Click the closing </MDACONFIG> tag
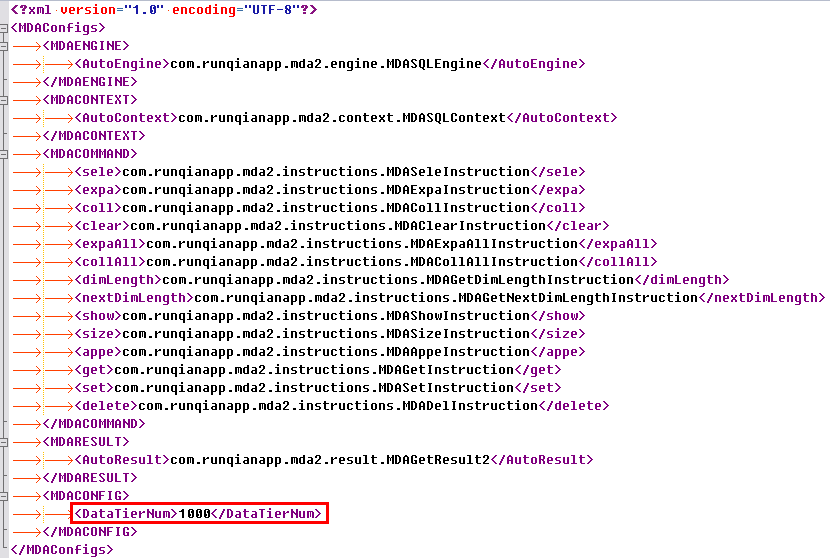Viewport: 830px width, 558px height. 89,532
